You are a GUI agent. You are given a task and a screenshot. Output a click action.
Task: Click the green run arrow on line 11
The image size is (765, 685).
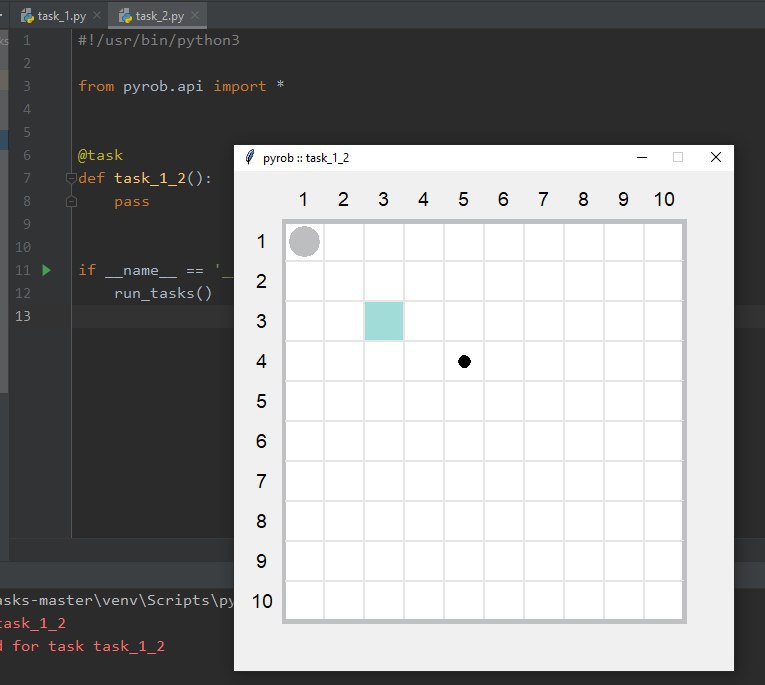(46, 270)
